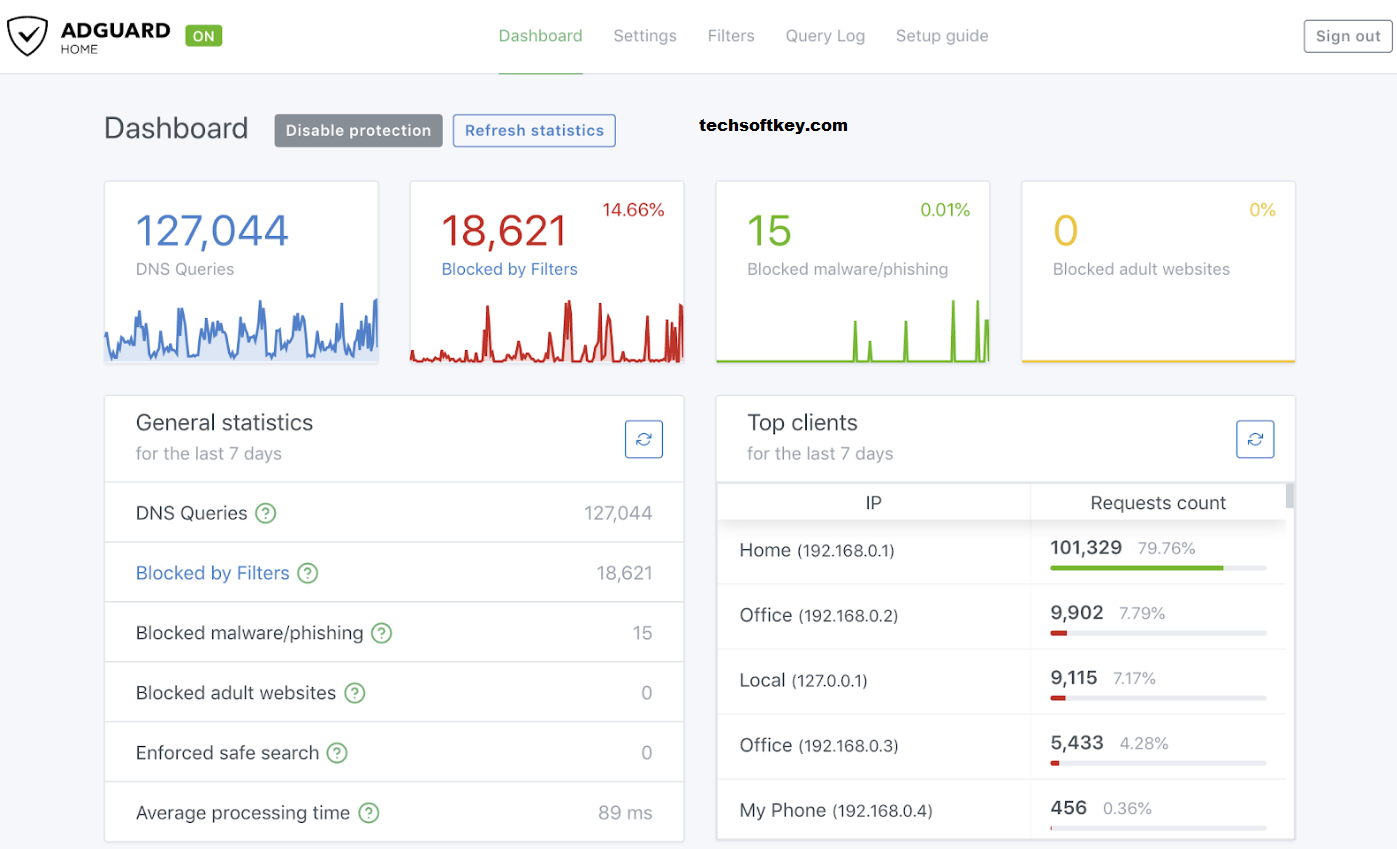Click the 5,433 requests count value
Screen dimensions: 1397x849
coord(1077,743)
